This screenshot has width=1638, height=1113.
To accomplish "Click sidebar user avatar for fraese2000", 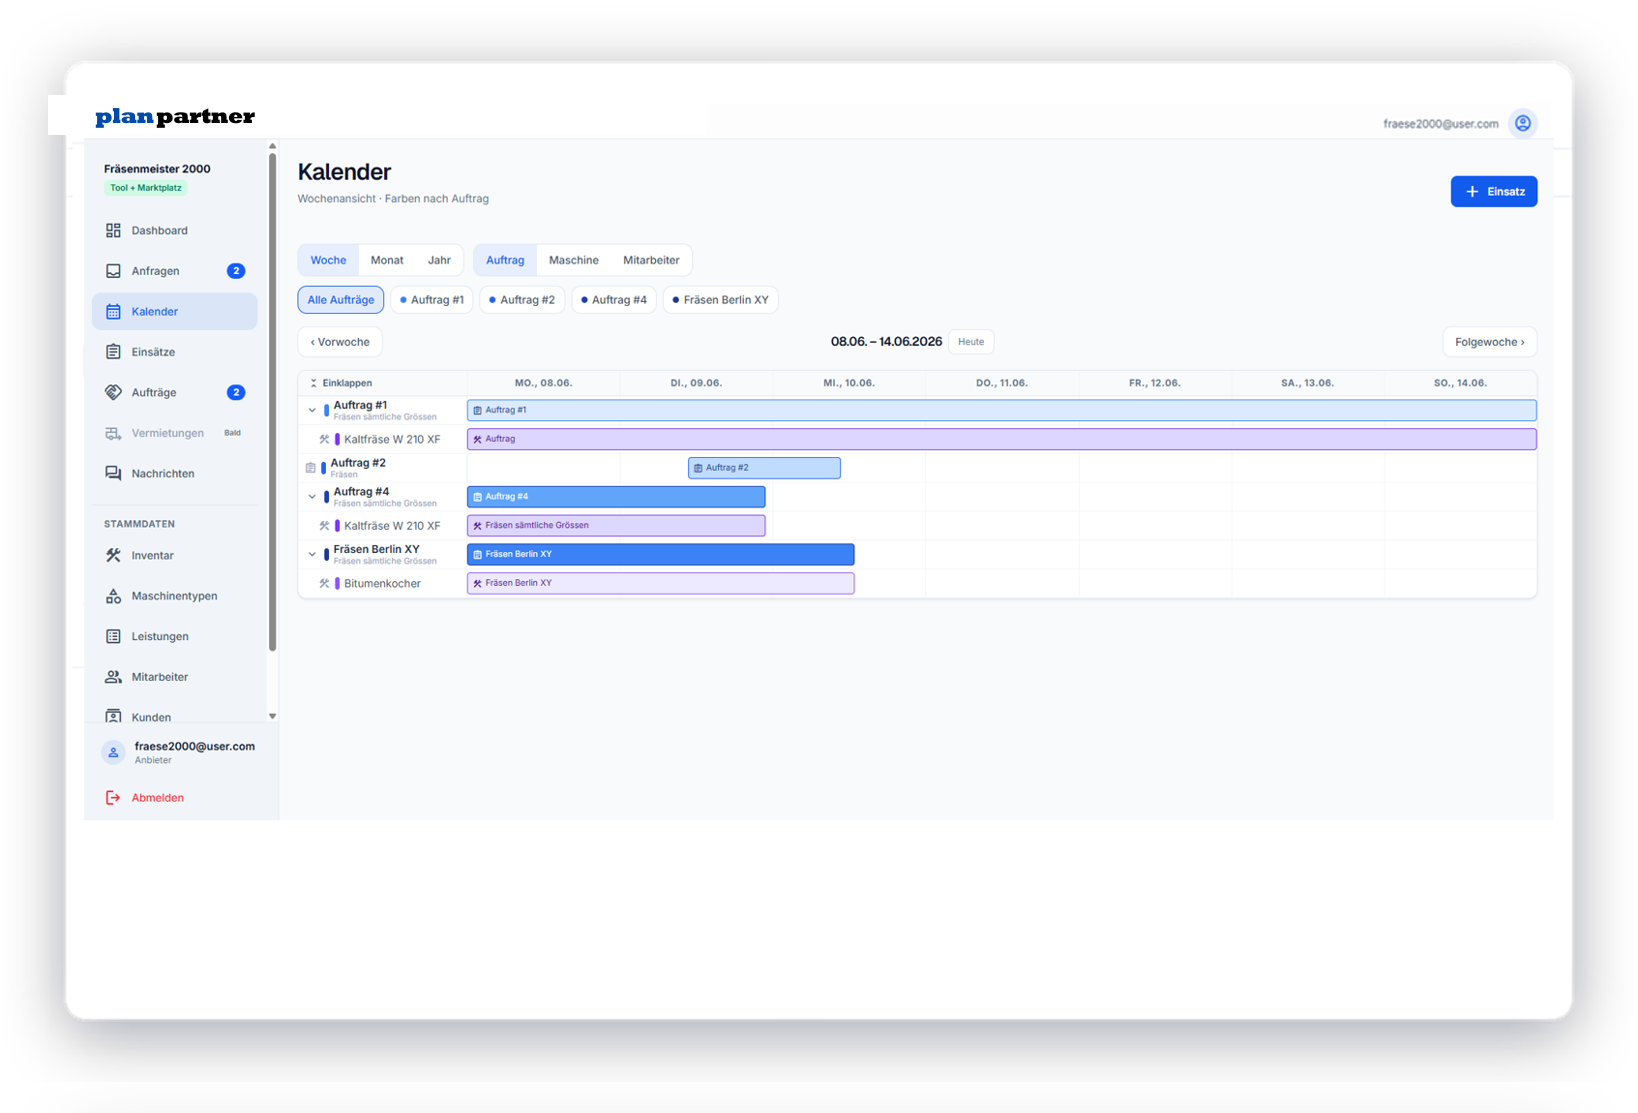I will pyautogui.click(x=113, y=753).
